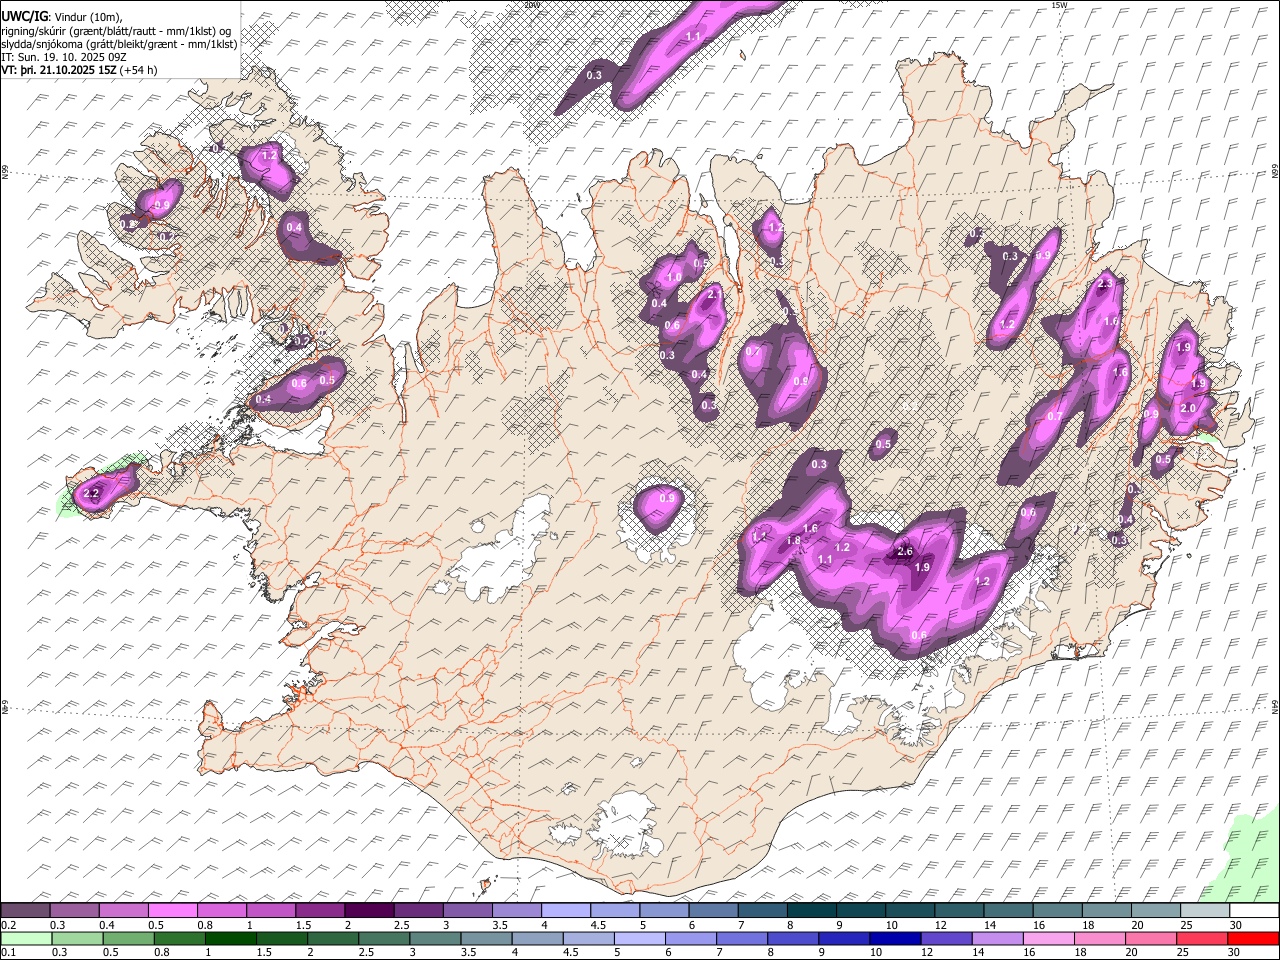Click the 'VT: þri. 21.10.2025 15Z' valid time
The height and width of the screenshot is (960, 1280).
[x=59, y=71]
